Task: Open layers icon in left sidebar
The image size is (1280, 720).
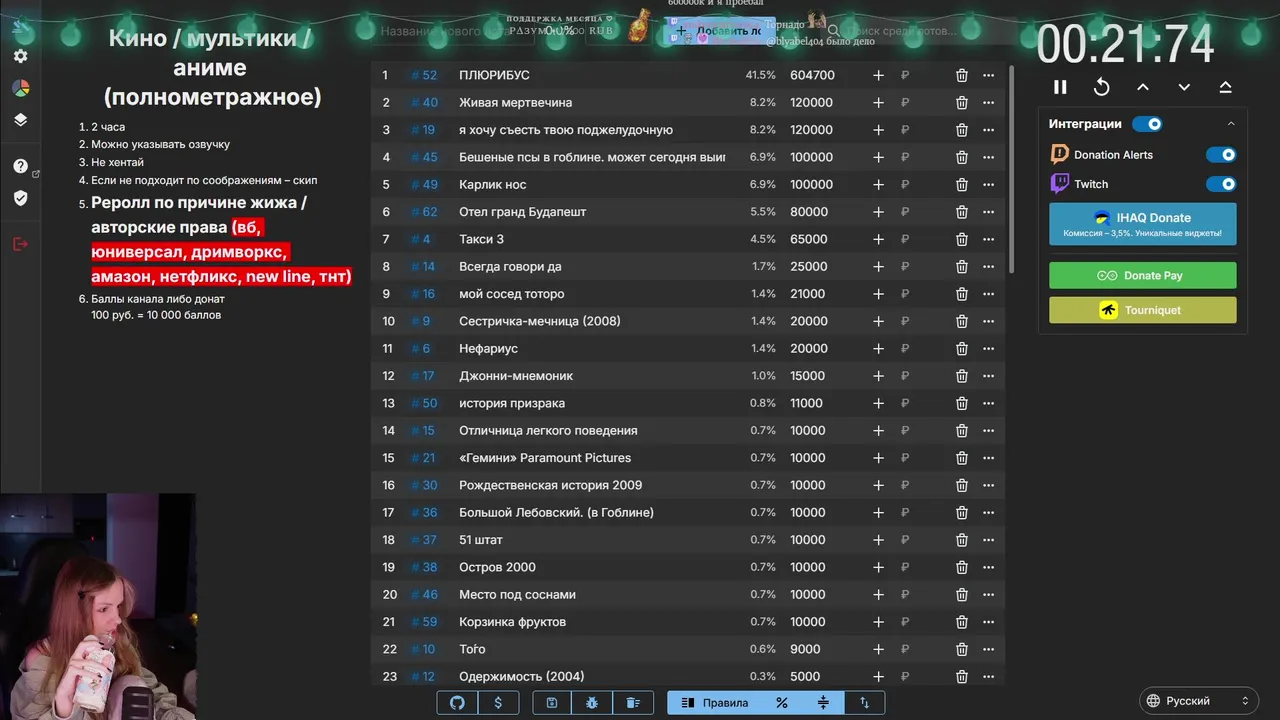Action: (20, 120)
